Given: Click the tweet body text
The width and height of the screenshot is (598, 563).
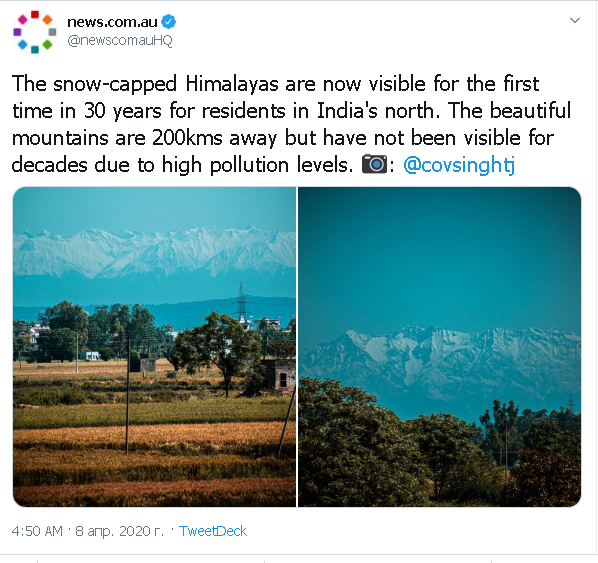Looking at the screenshot, I should tap(291, 124).
